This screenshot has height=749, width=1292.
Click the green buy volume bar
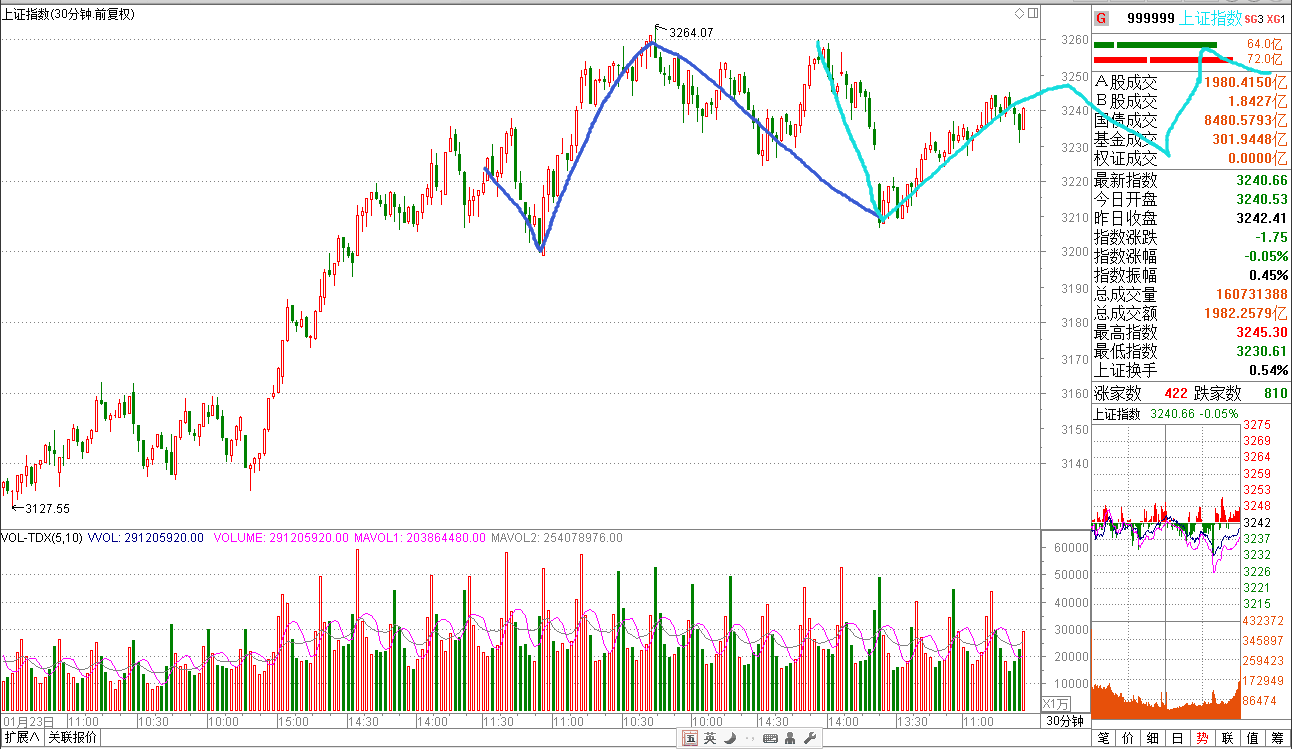(x=1160, y=45)
